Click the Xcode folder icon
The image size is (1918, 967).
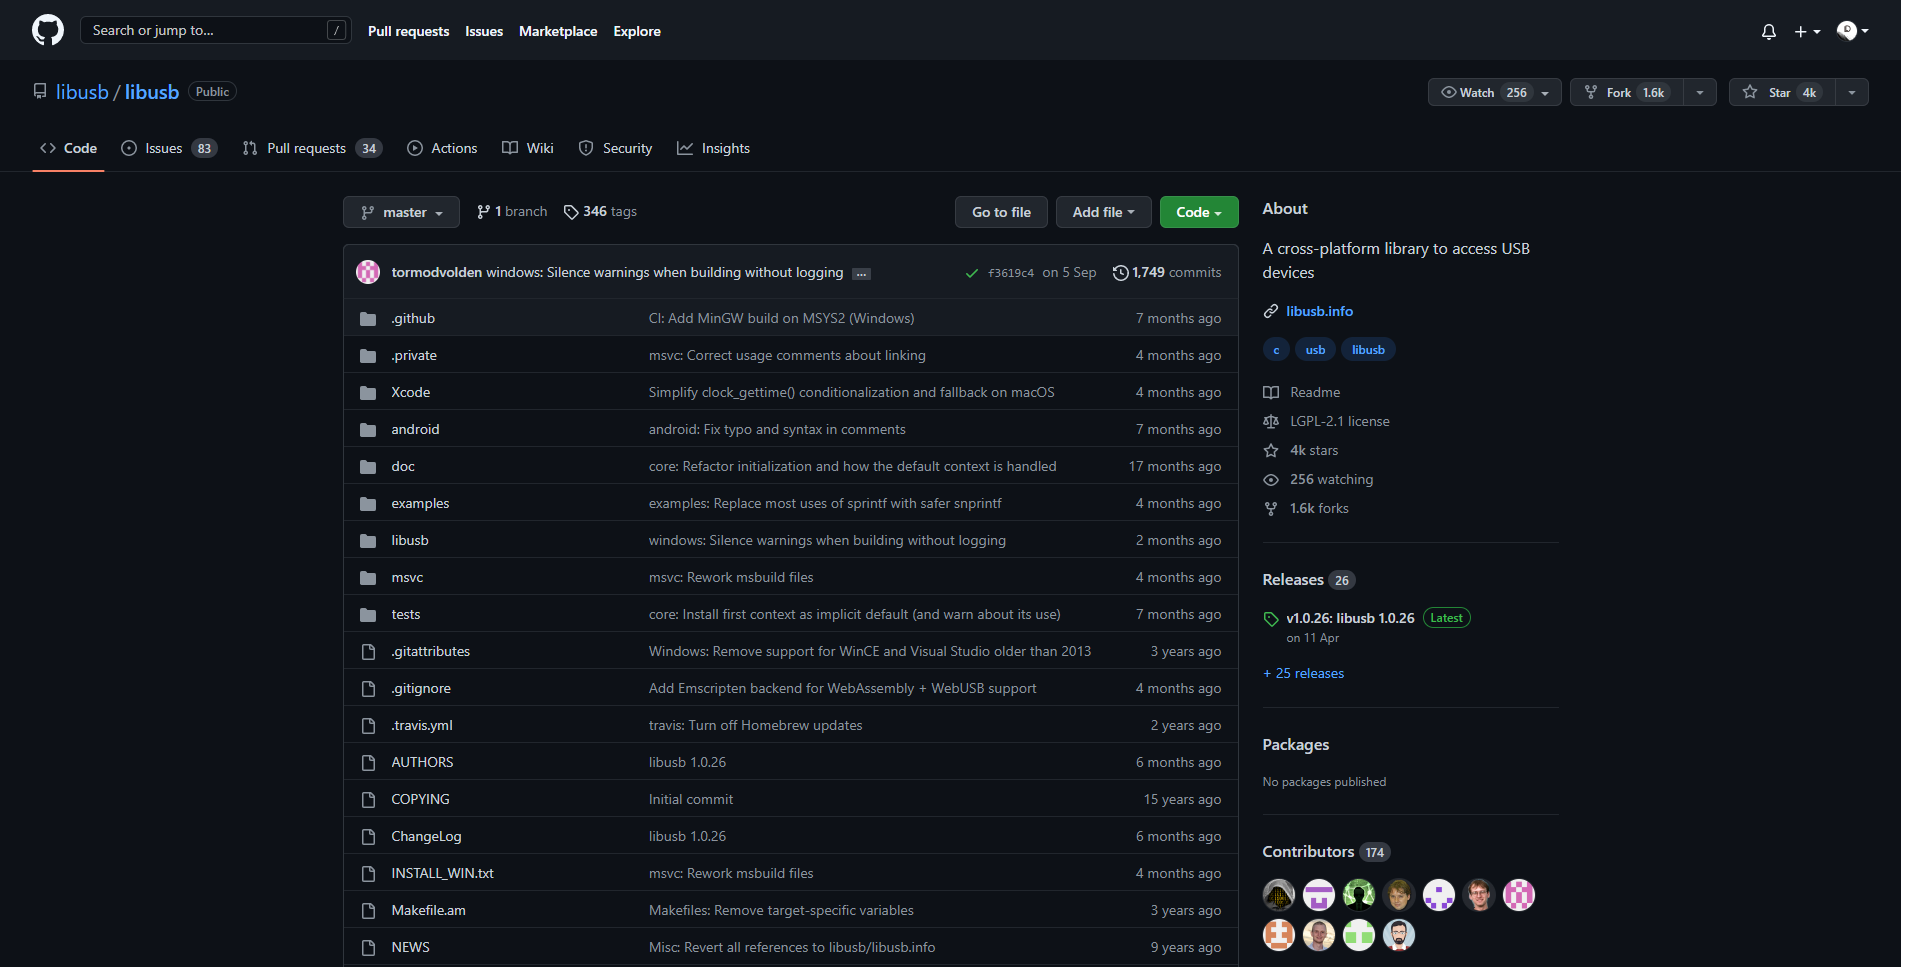(368, 393)
